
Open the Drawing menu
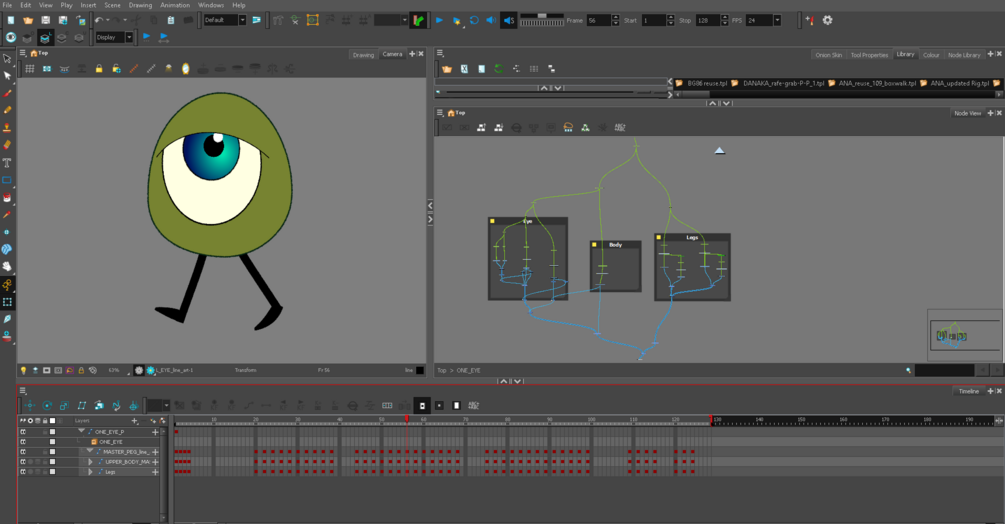(x=140, y=5)
